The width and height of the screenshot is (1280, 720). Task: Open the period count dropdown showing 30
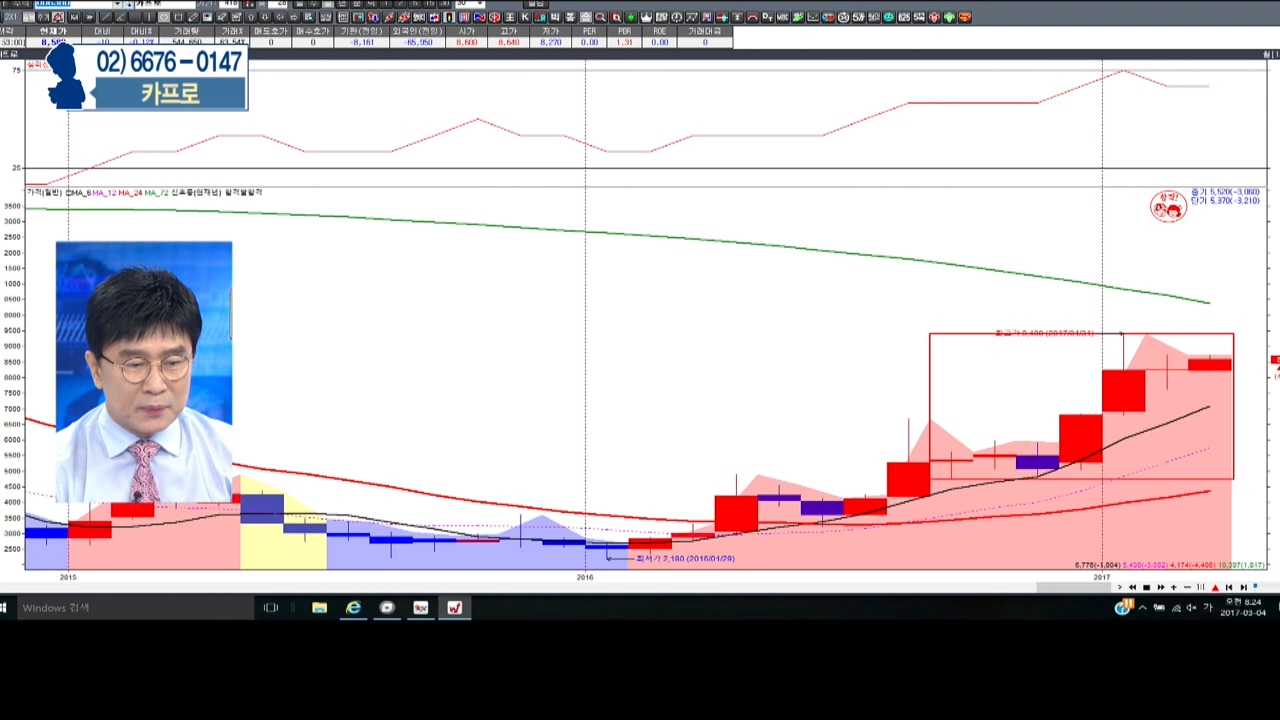coord(479,4)
